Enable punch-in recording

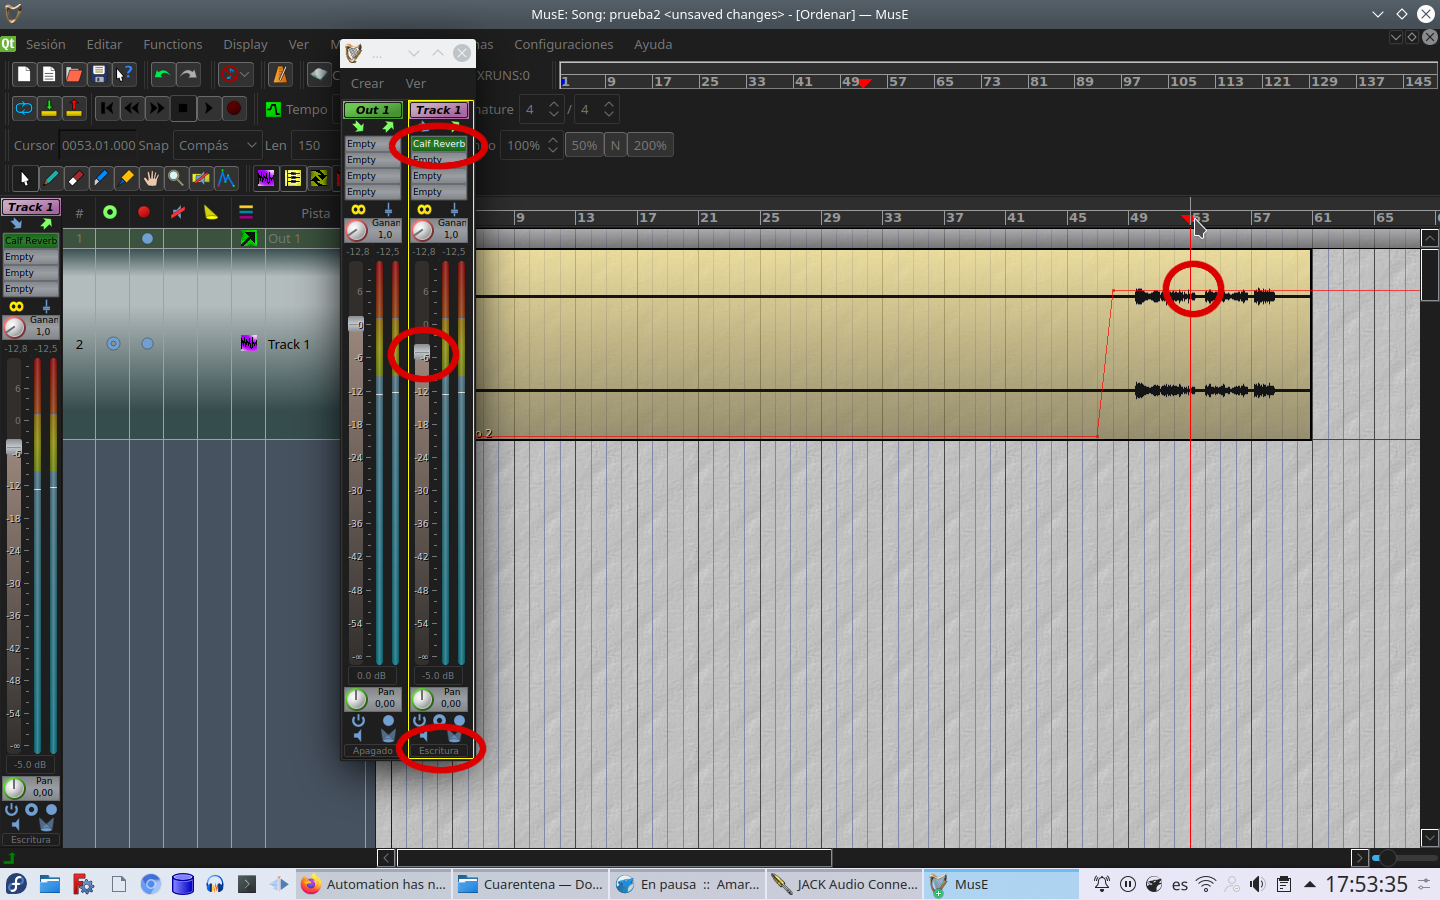(48, 108)
